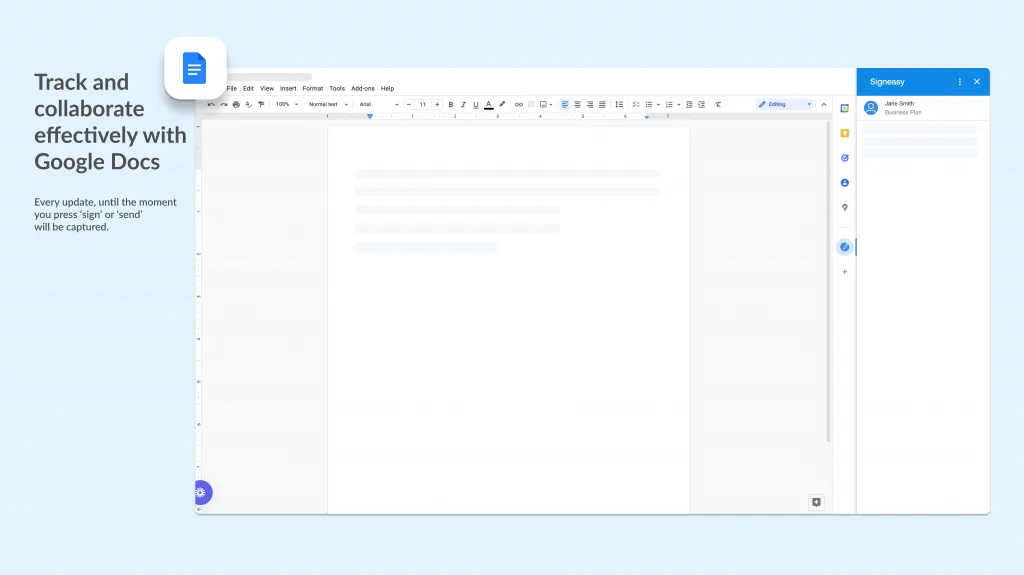Increase font size with plus button
Screen dimensions: 1024x575
[437, 105]
